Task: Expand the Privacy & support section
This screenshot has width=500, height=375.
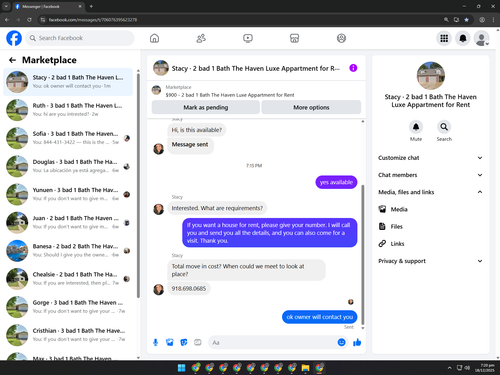Action: click(430, 261)
